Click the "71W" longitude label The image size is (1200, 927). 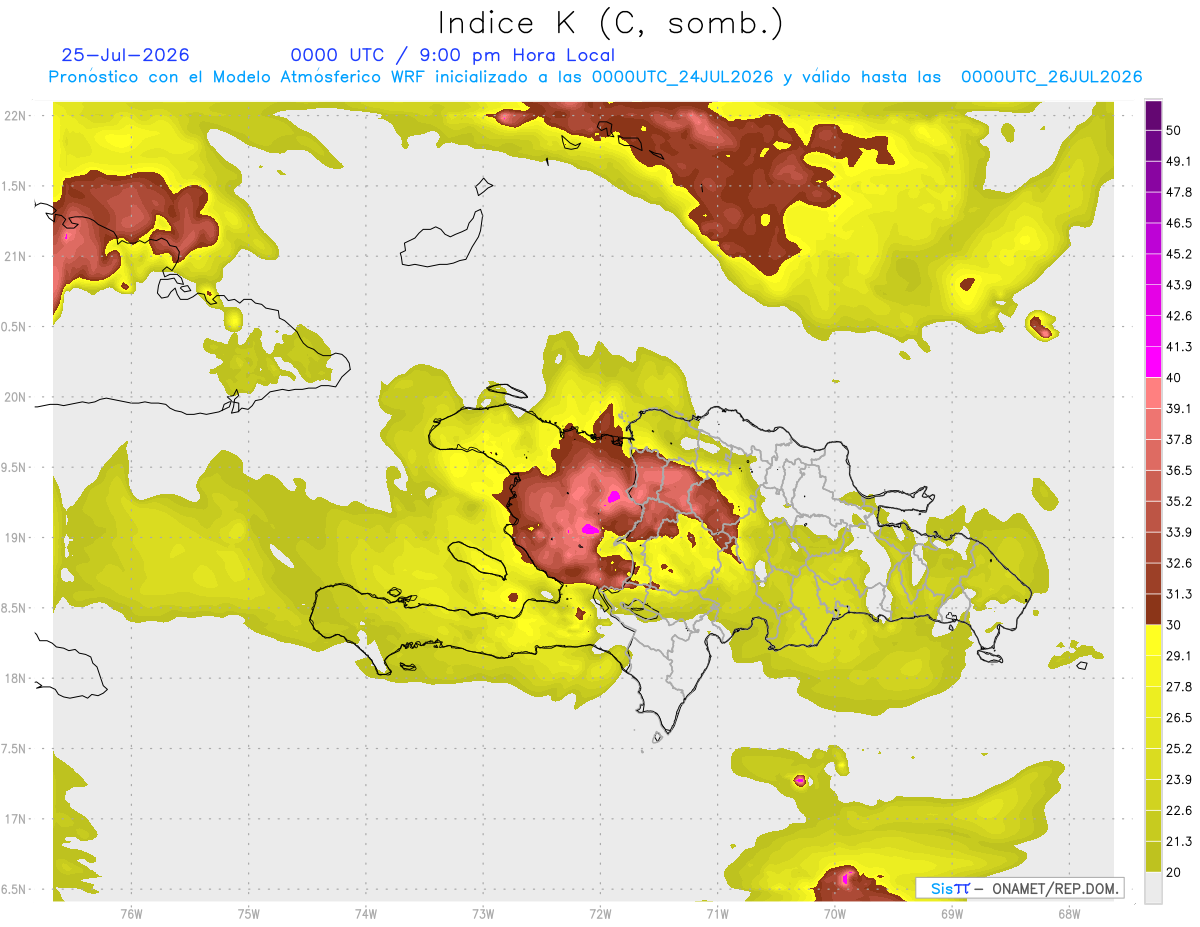tap(717, 914)
